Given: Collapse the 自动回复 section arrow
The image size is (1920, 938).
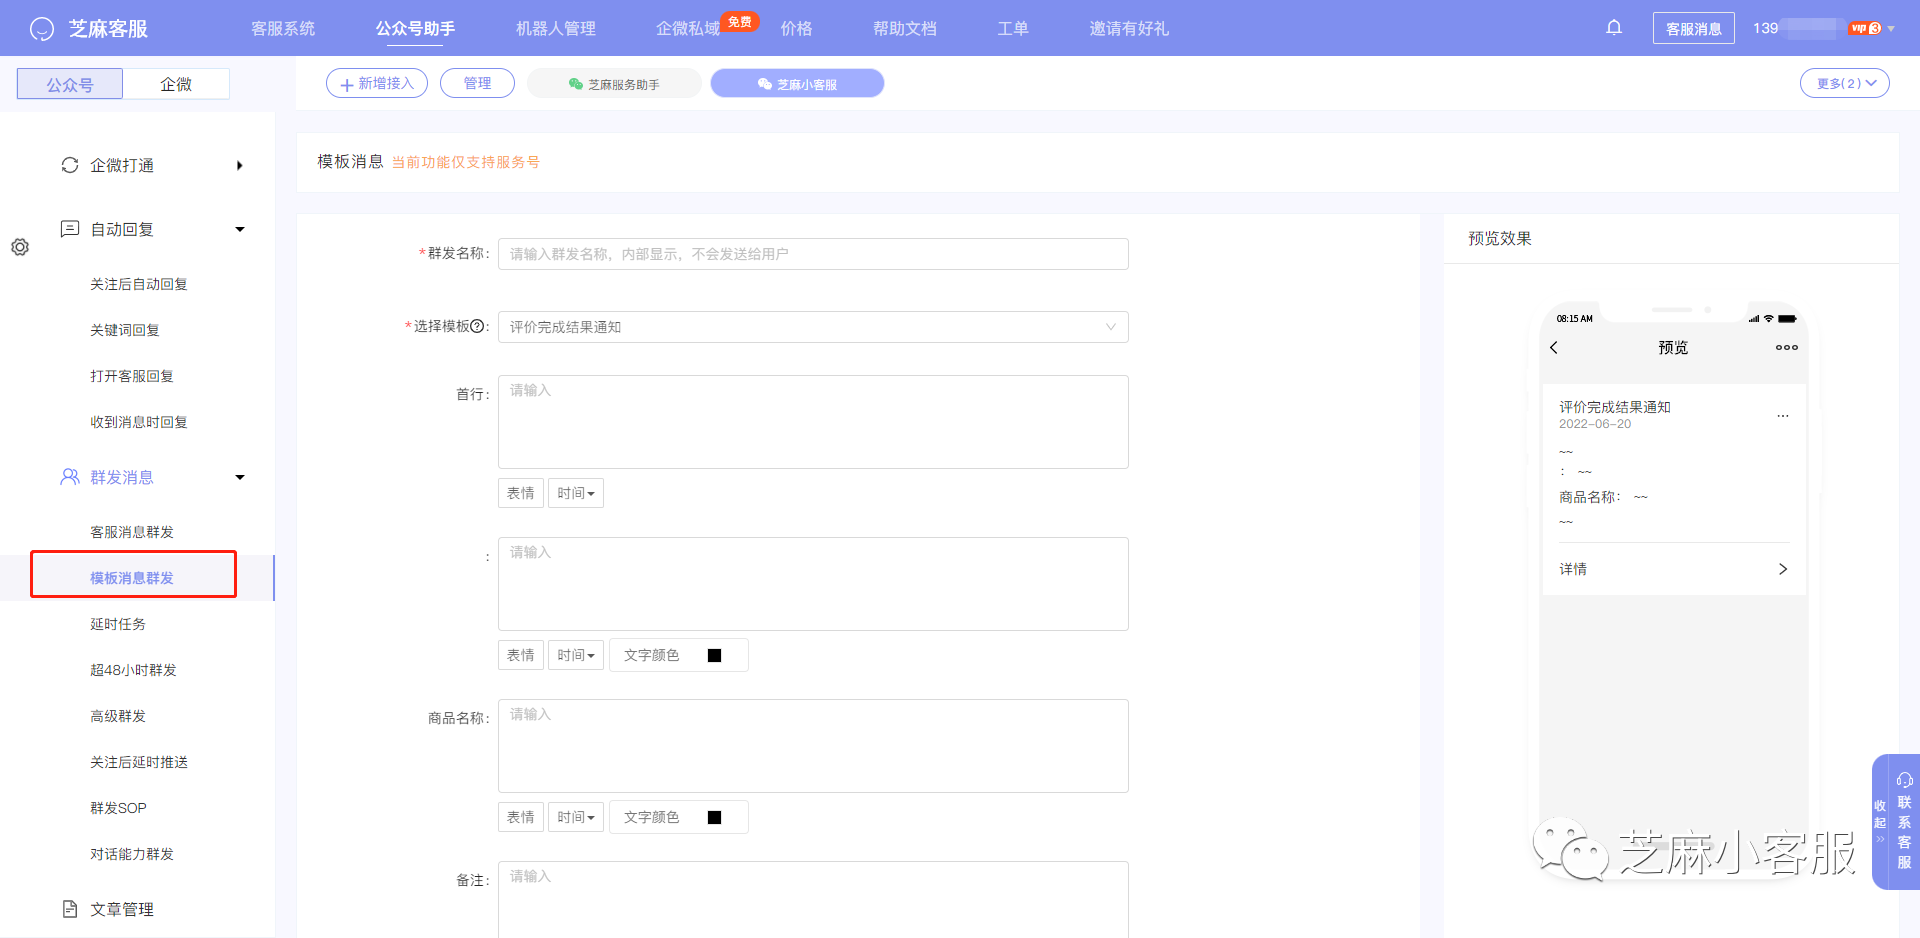Looking at the screenshot, I should (x=240, y=229).
